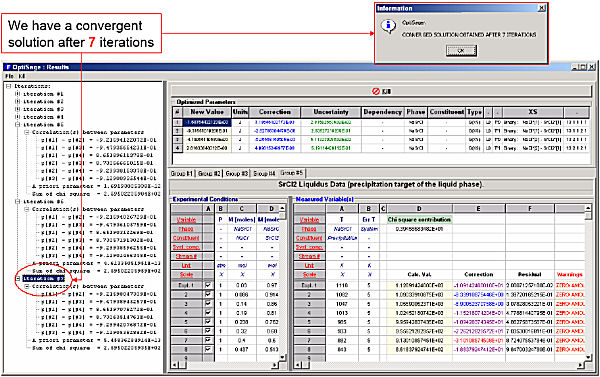The image size is (600, 377).
Task: Select the Iteration #7 tree item
Action: [43, 279]
